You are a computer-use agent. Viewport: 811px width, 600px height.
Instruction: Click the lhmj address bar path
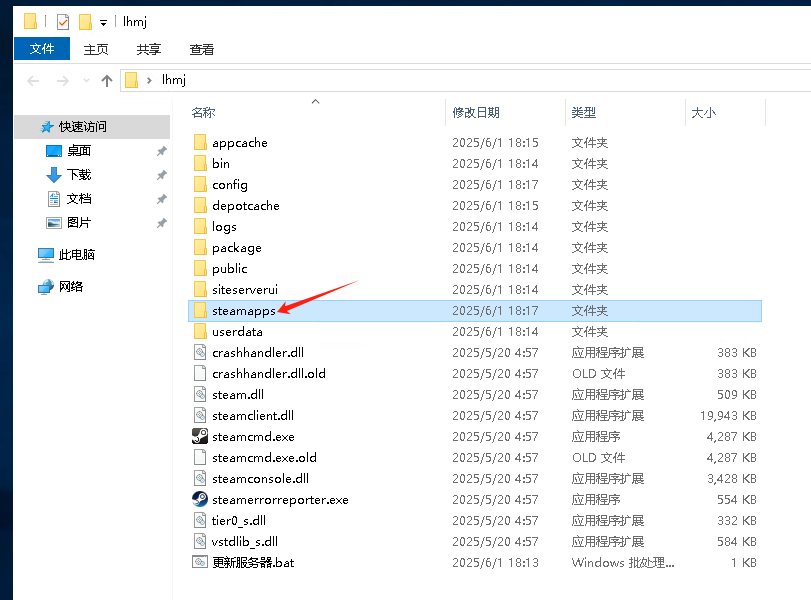click(x=173, y=80)
